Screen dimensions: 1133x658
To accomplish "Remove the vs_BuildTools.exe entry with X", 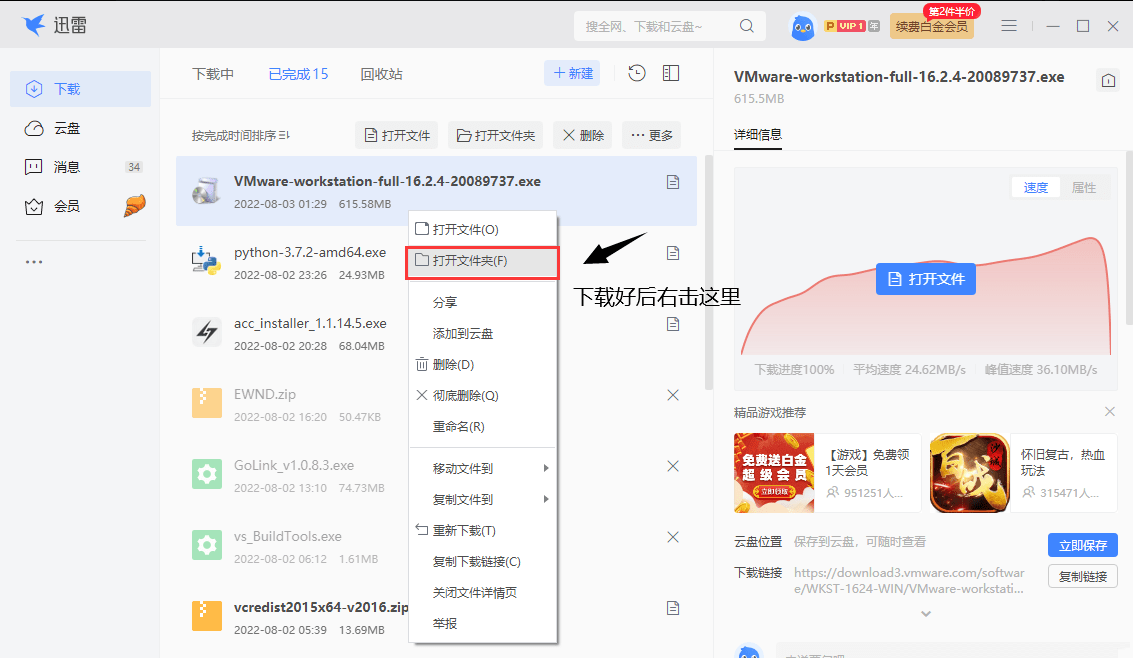I will 673,537.
